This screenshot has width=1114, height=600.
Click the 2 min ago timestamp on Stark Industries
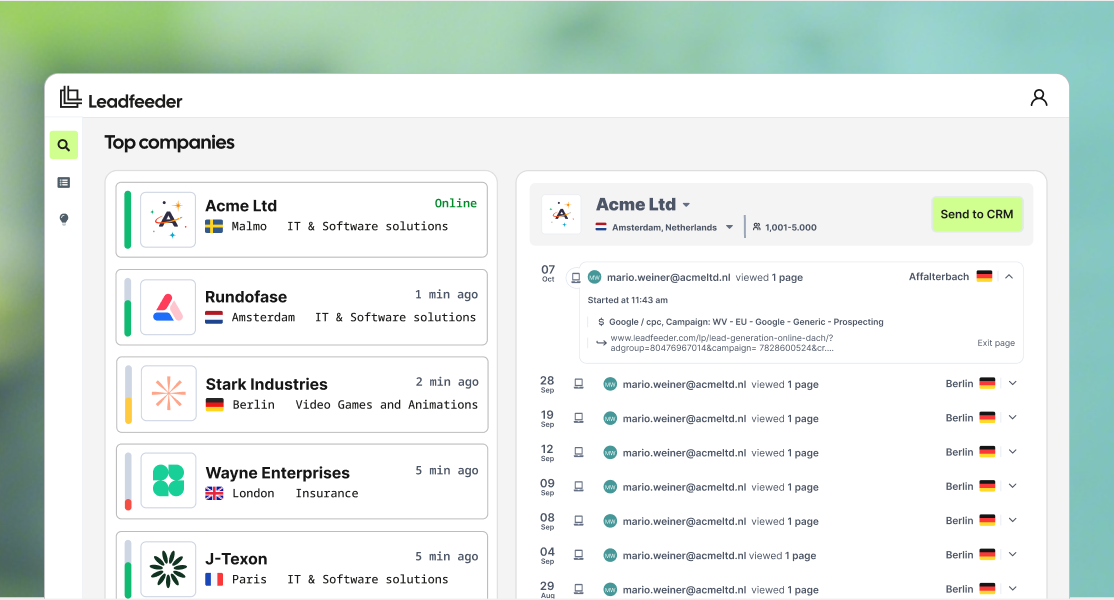pos(447,382)
